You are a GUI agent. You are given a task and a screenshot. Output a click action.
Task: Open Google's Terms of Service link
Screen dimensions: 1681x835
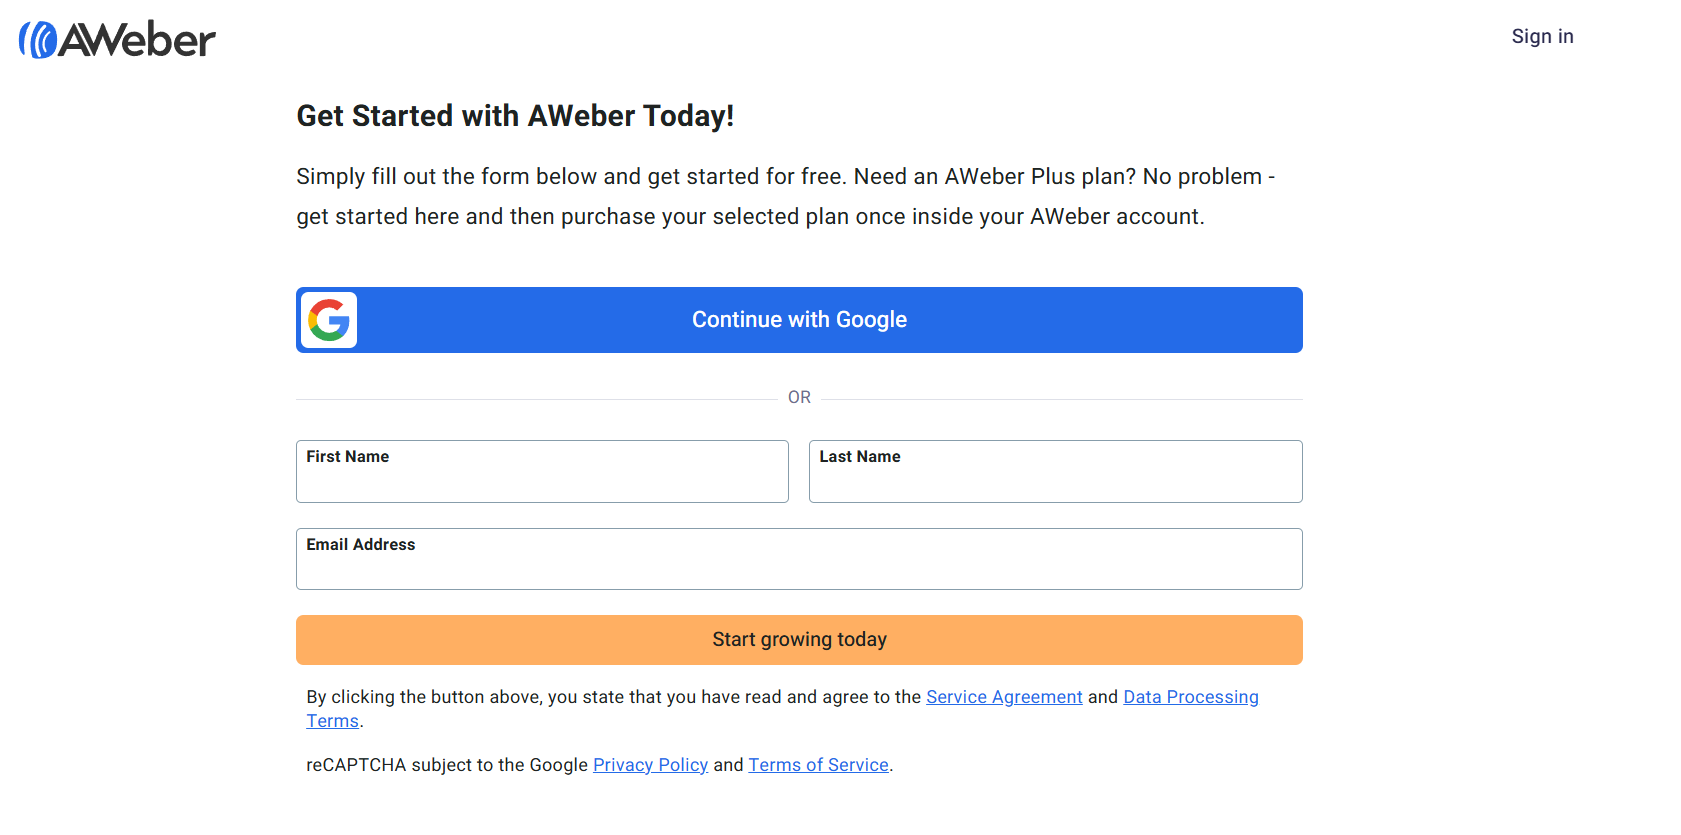[818, 765]
